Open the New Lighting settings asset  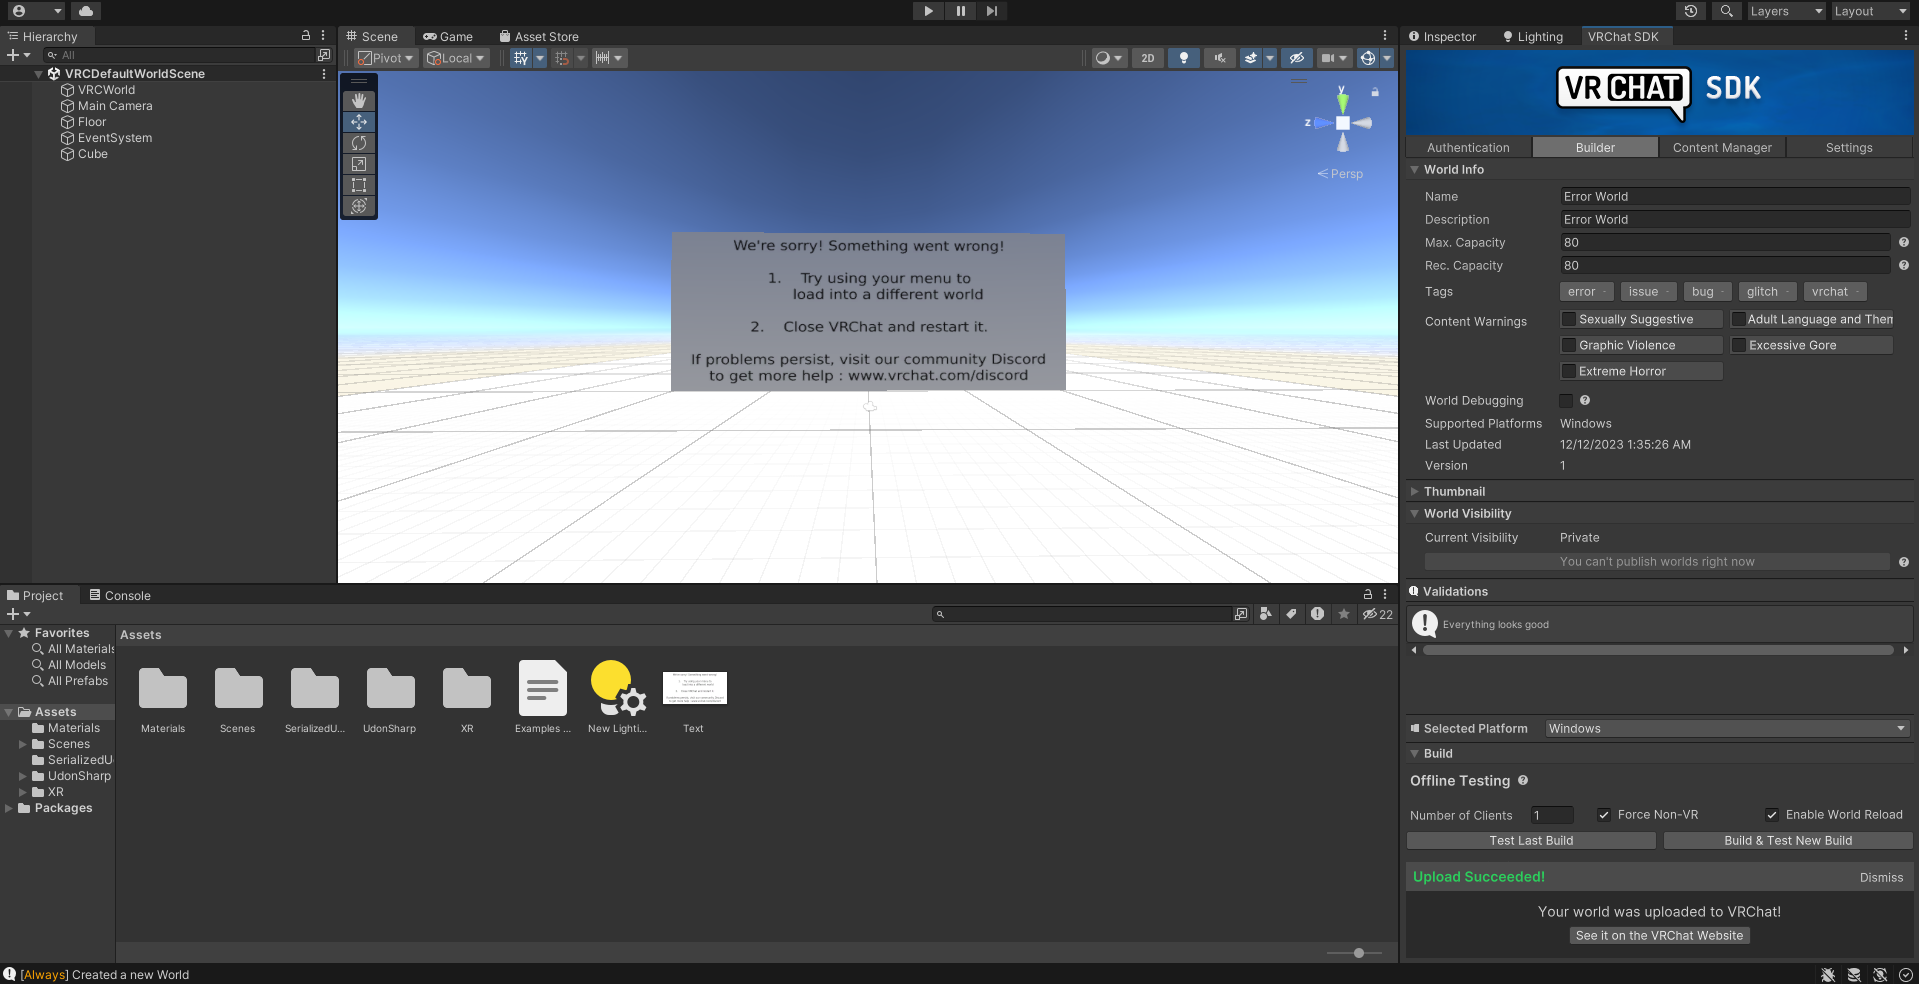617,689
